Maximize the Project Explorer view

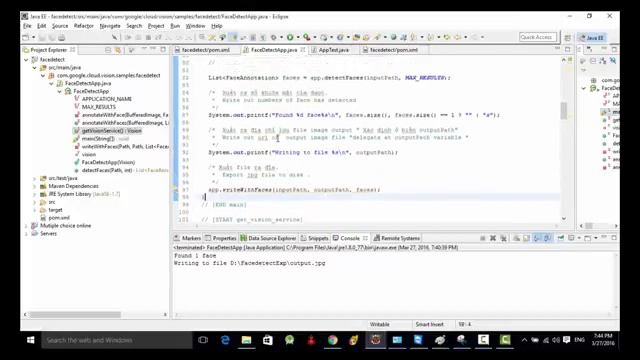pos(163,49)
